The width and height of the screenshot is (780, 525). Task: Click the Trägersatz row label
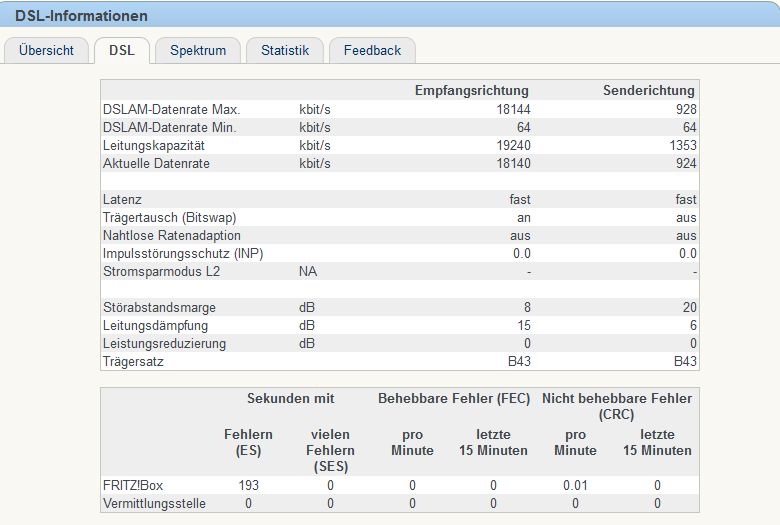point(133,362)
